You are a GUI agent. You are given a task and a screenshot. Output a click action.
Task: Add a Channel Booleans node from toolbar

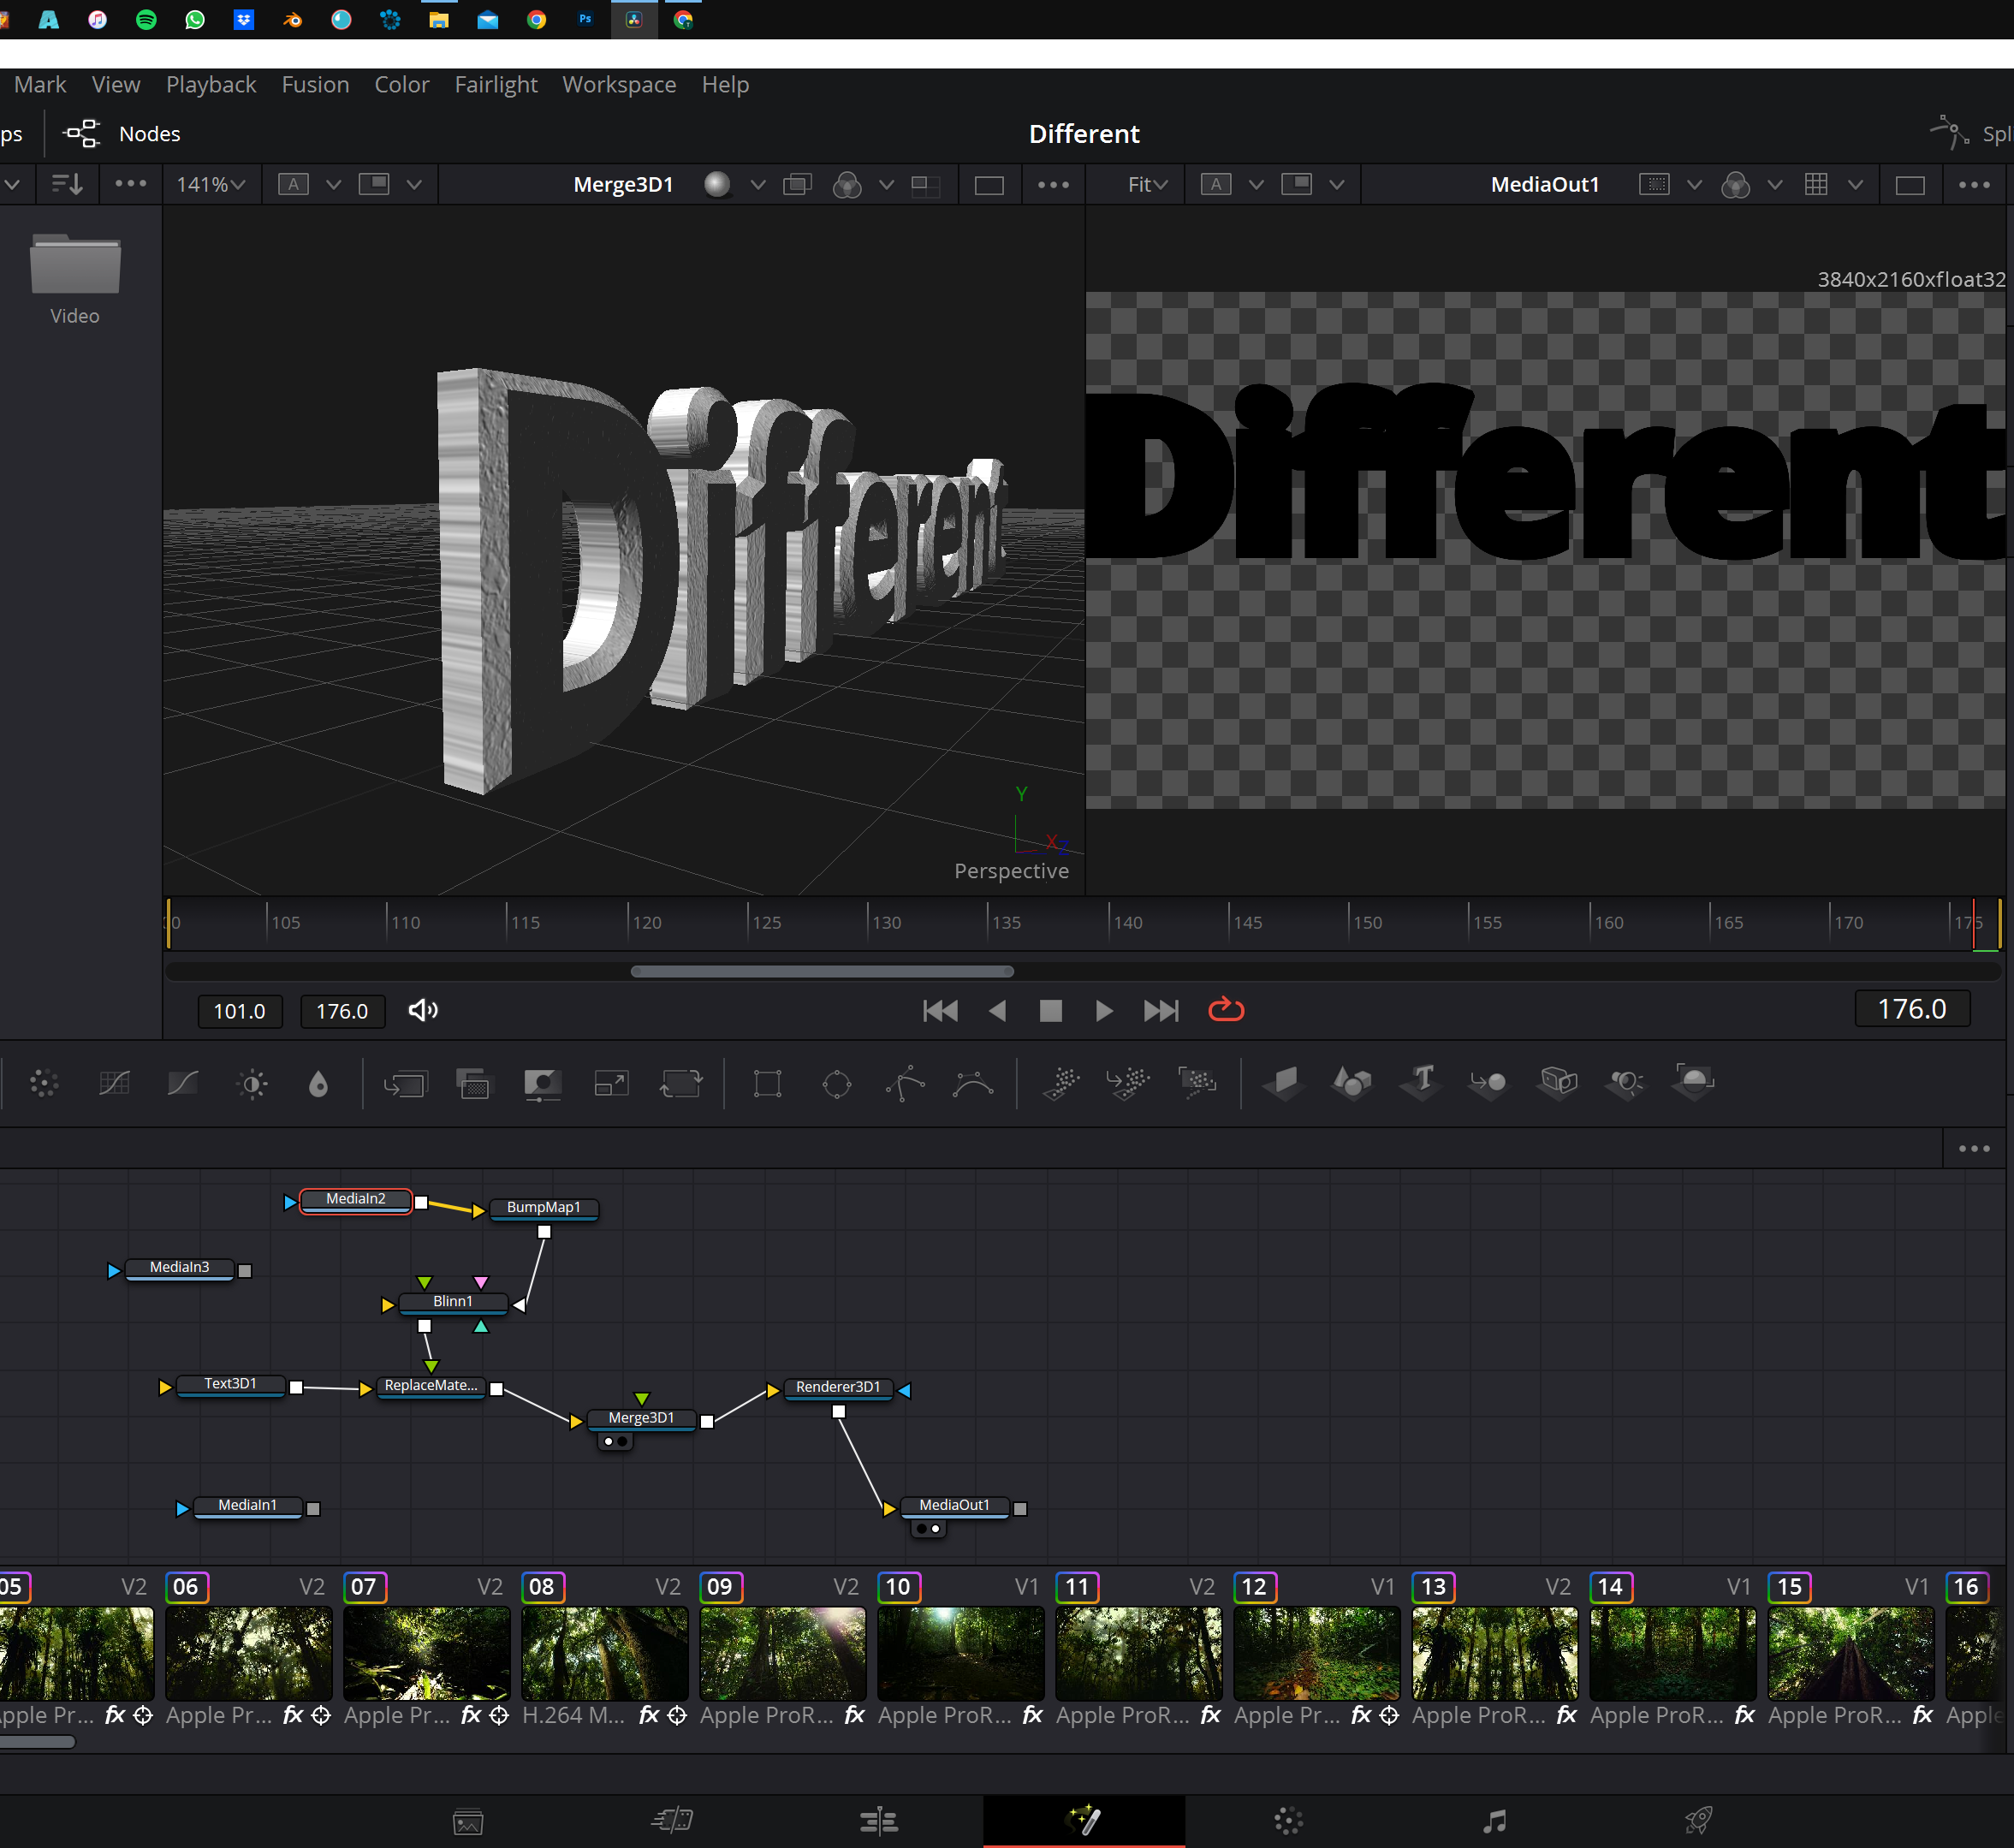[474, 1083]
